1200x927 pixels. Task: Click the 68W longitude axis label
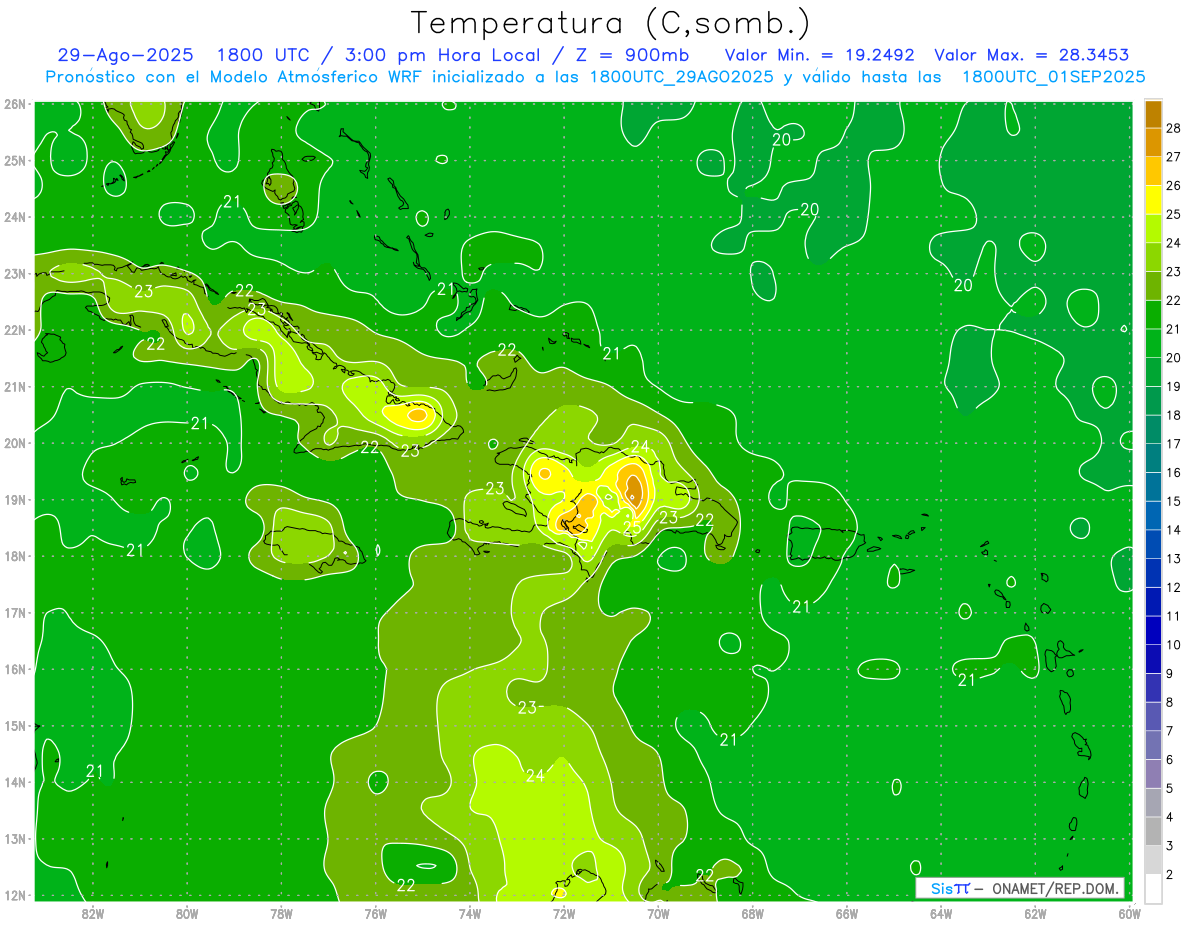(752, 913)
